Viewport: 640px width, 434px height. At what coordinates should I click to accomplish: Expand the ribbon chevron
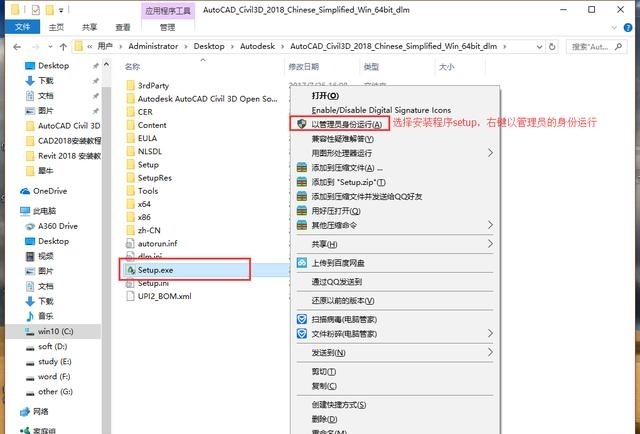(614, 28)
